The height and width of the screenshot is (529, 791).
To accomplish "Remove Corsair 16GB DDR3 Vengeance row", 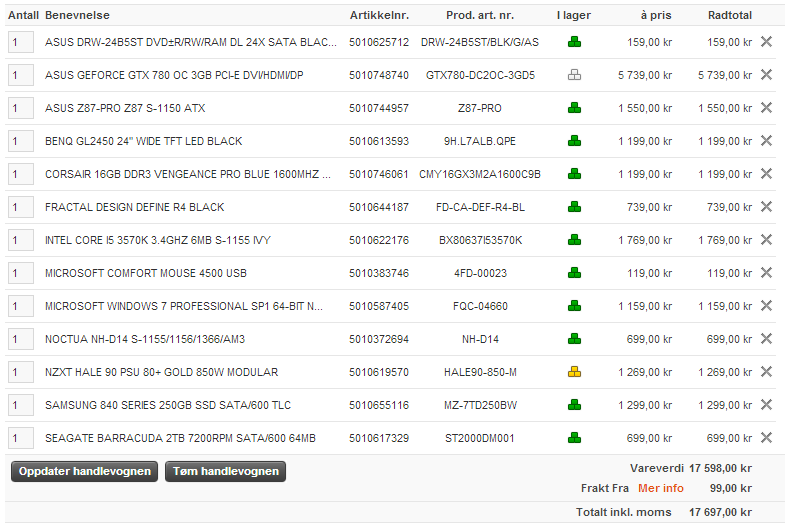I will (x=766, y=174).
